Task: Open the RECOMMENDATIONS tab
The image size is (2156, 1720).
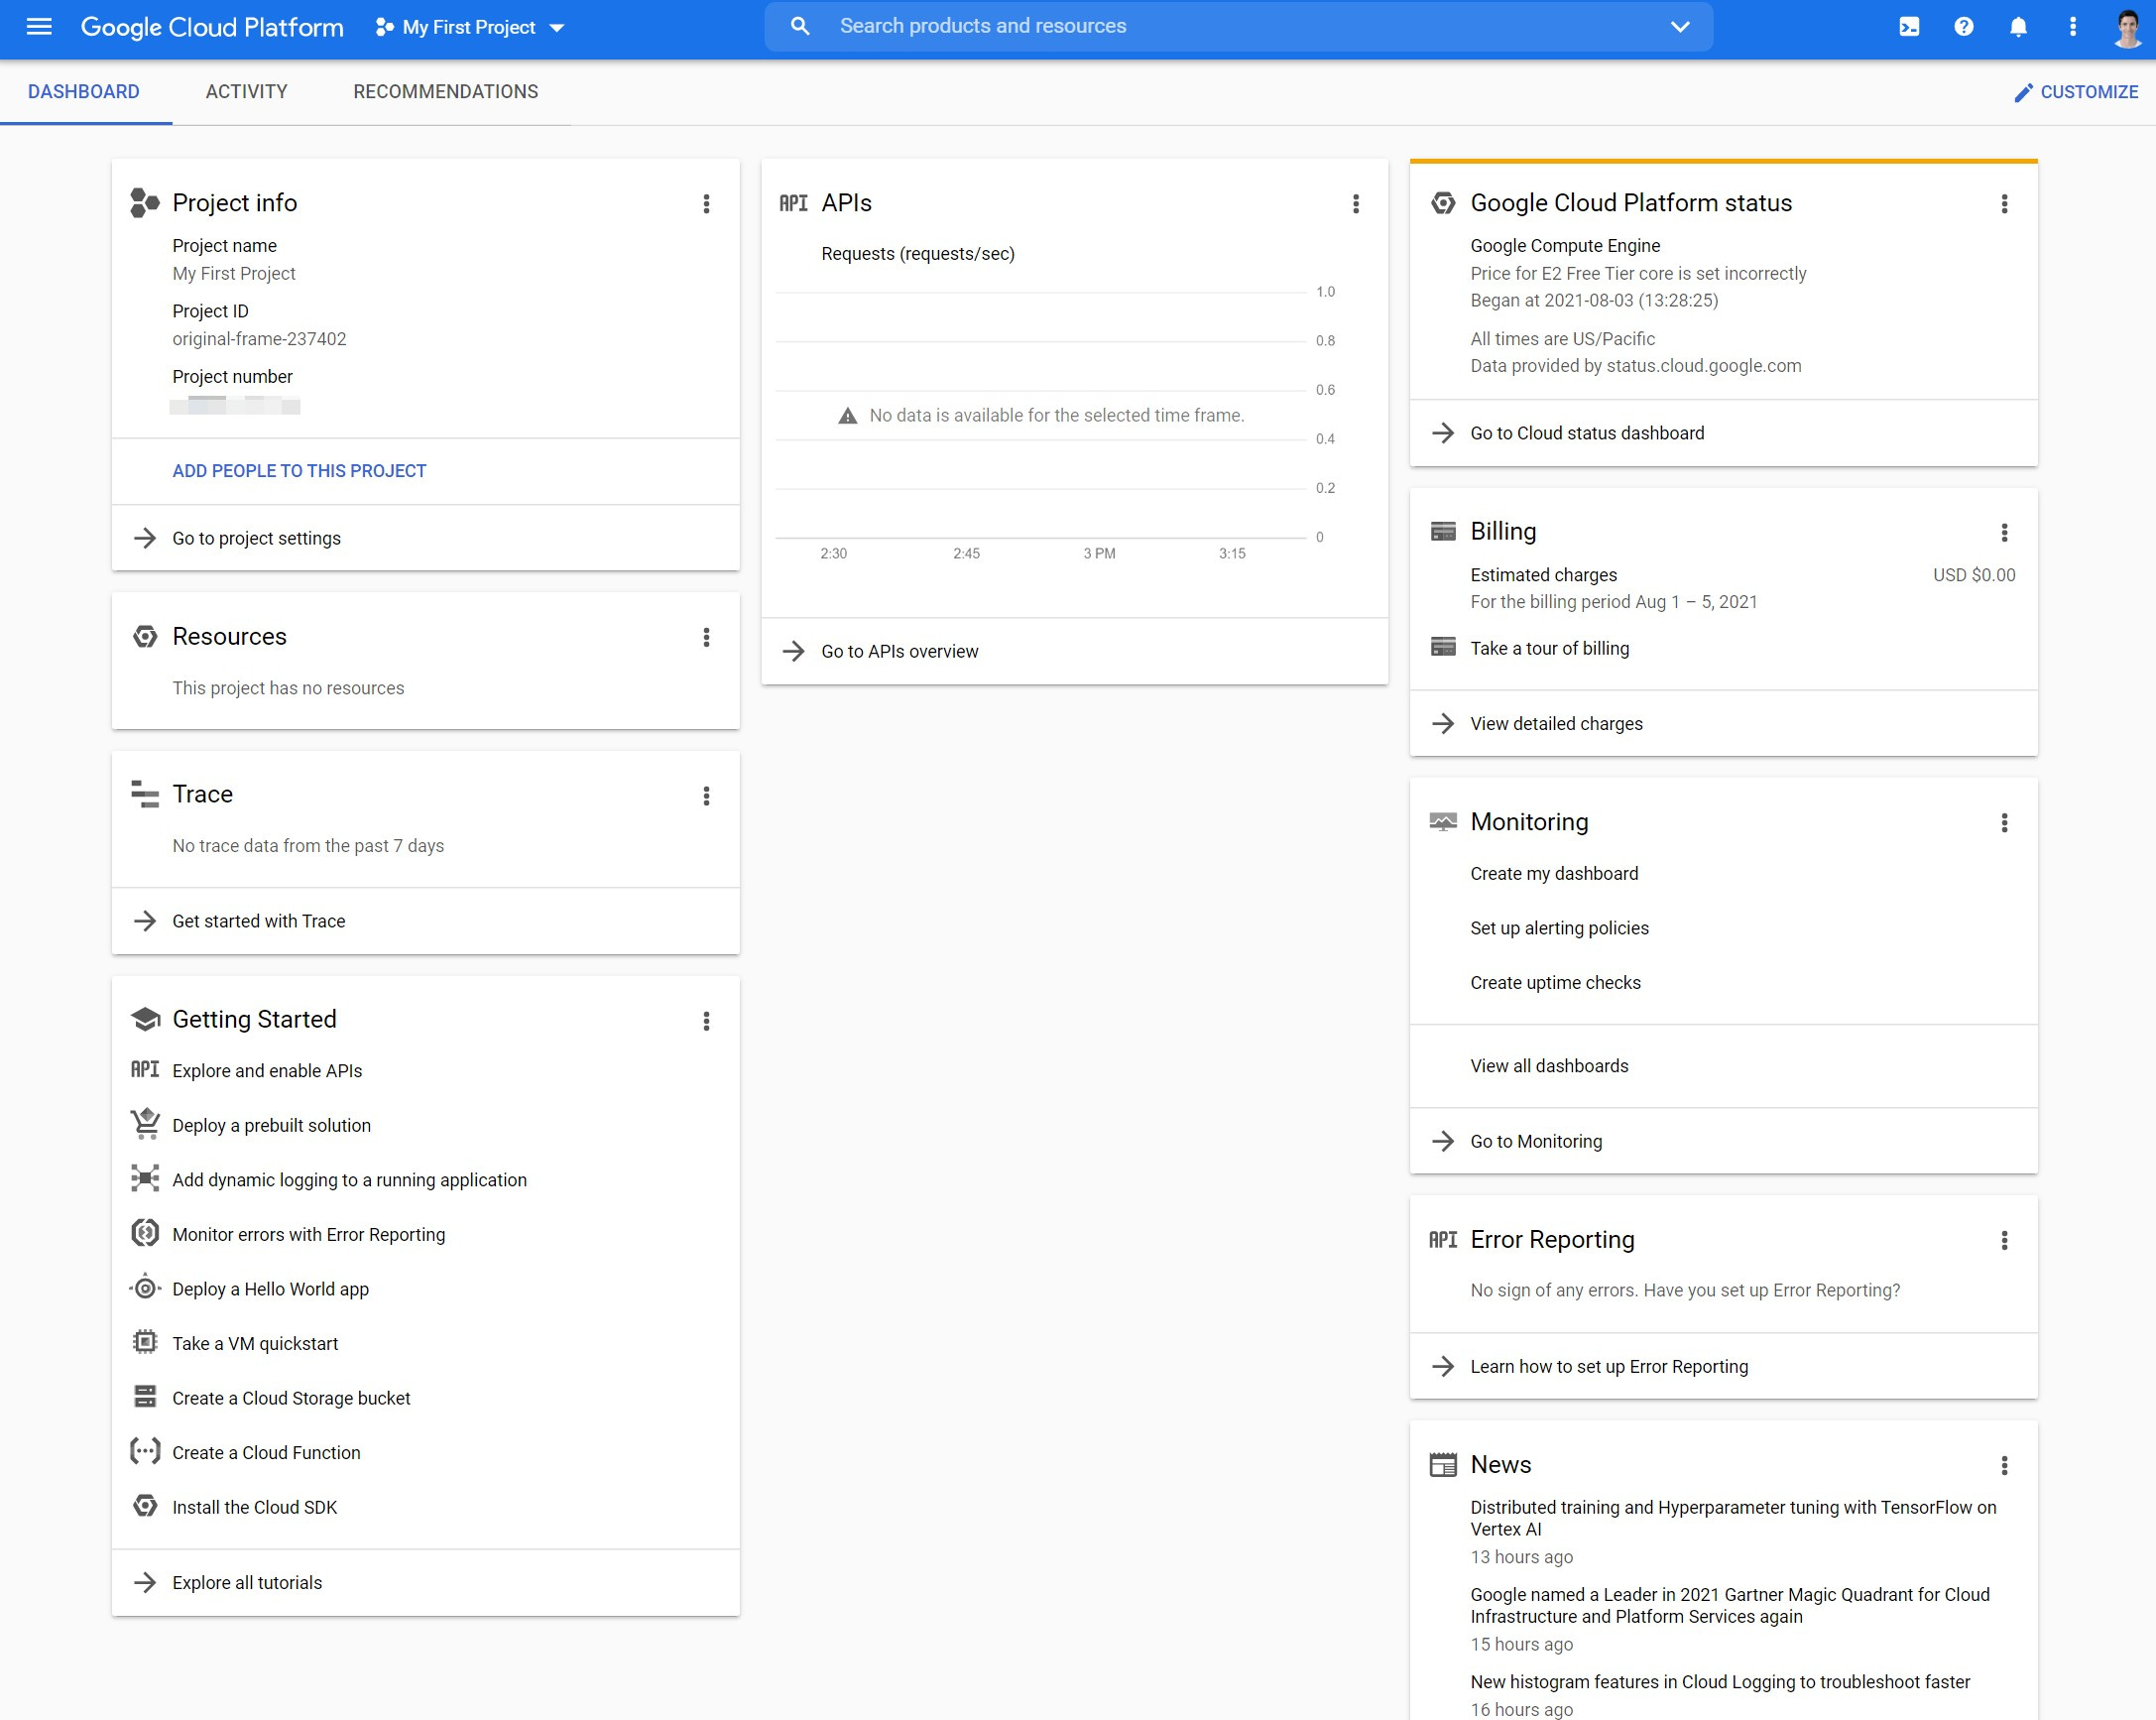Action: (445, 91)
